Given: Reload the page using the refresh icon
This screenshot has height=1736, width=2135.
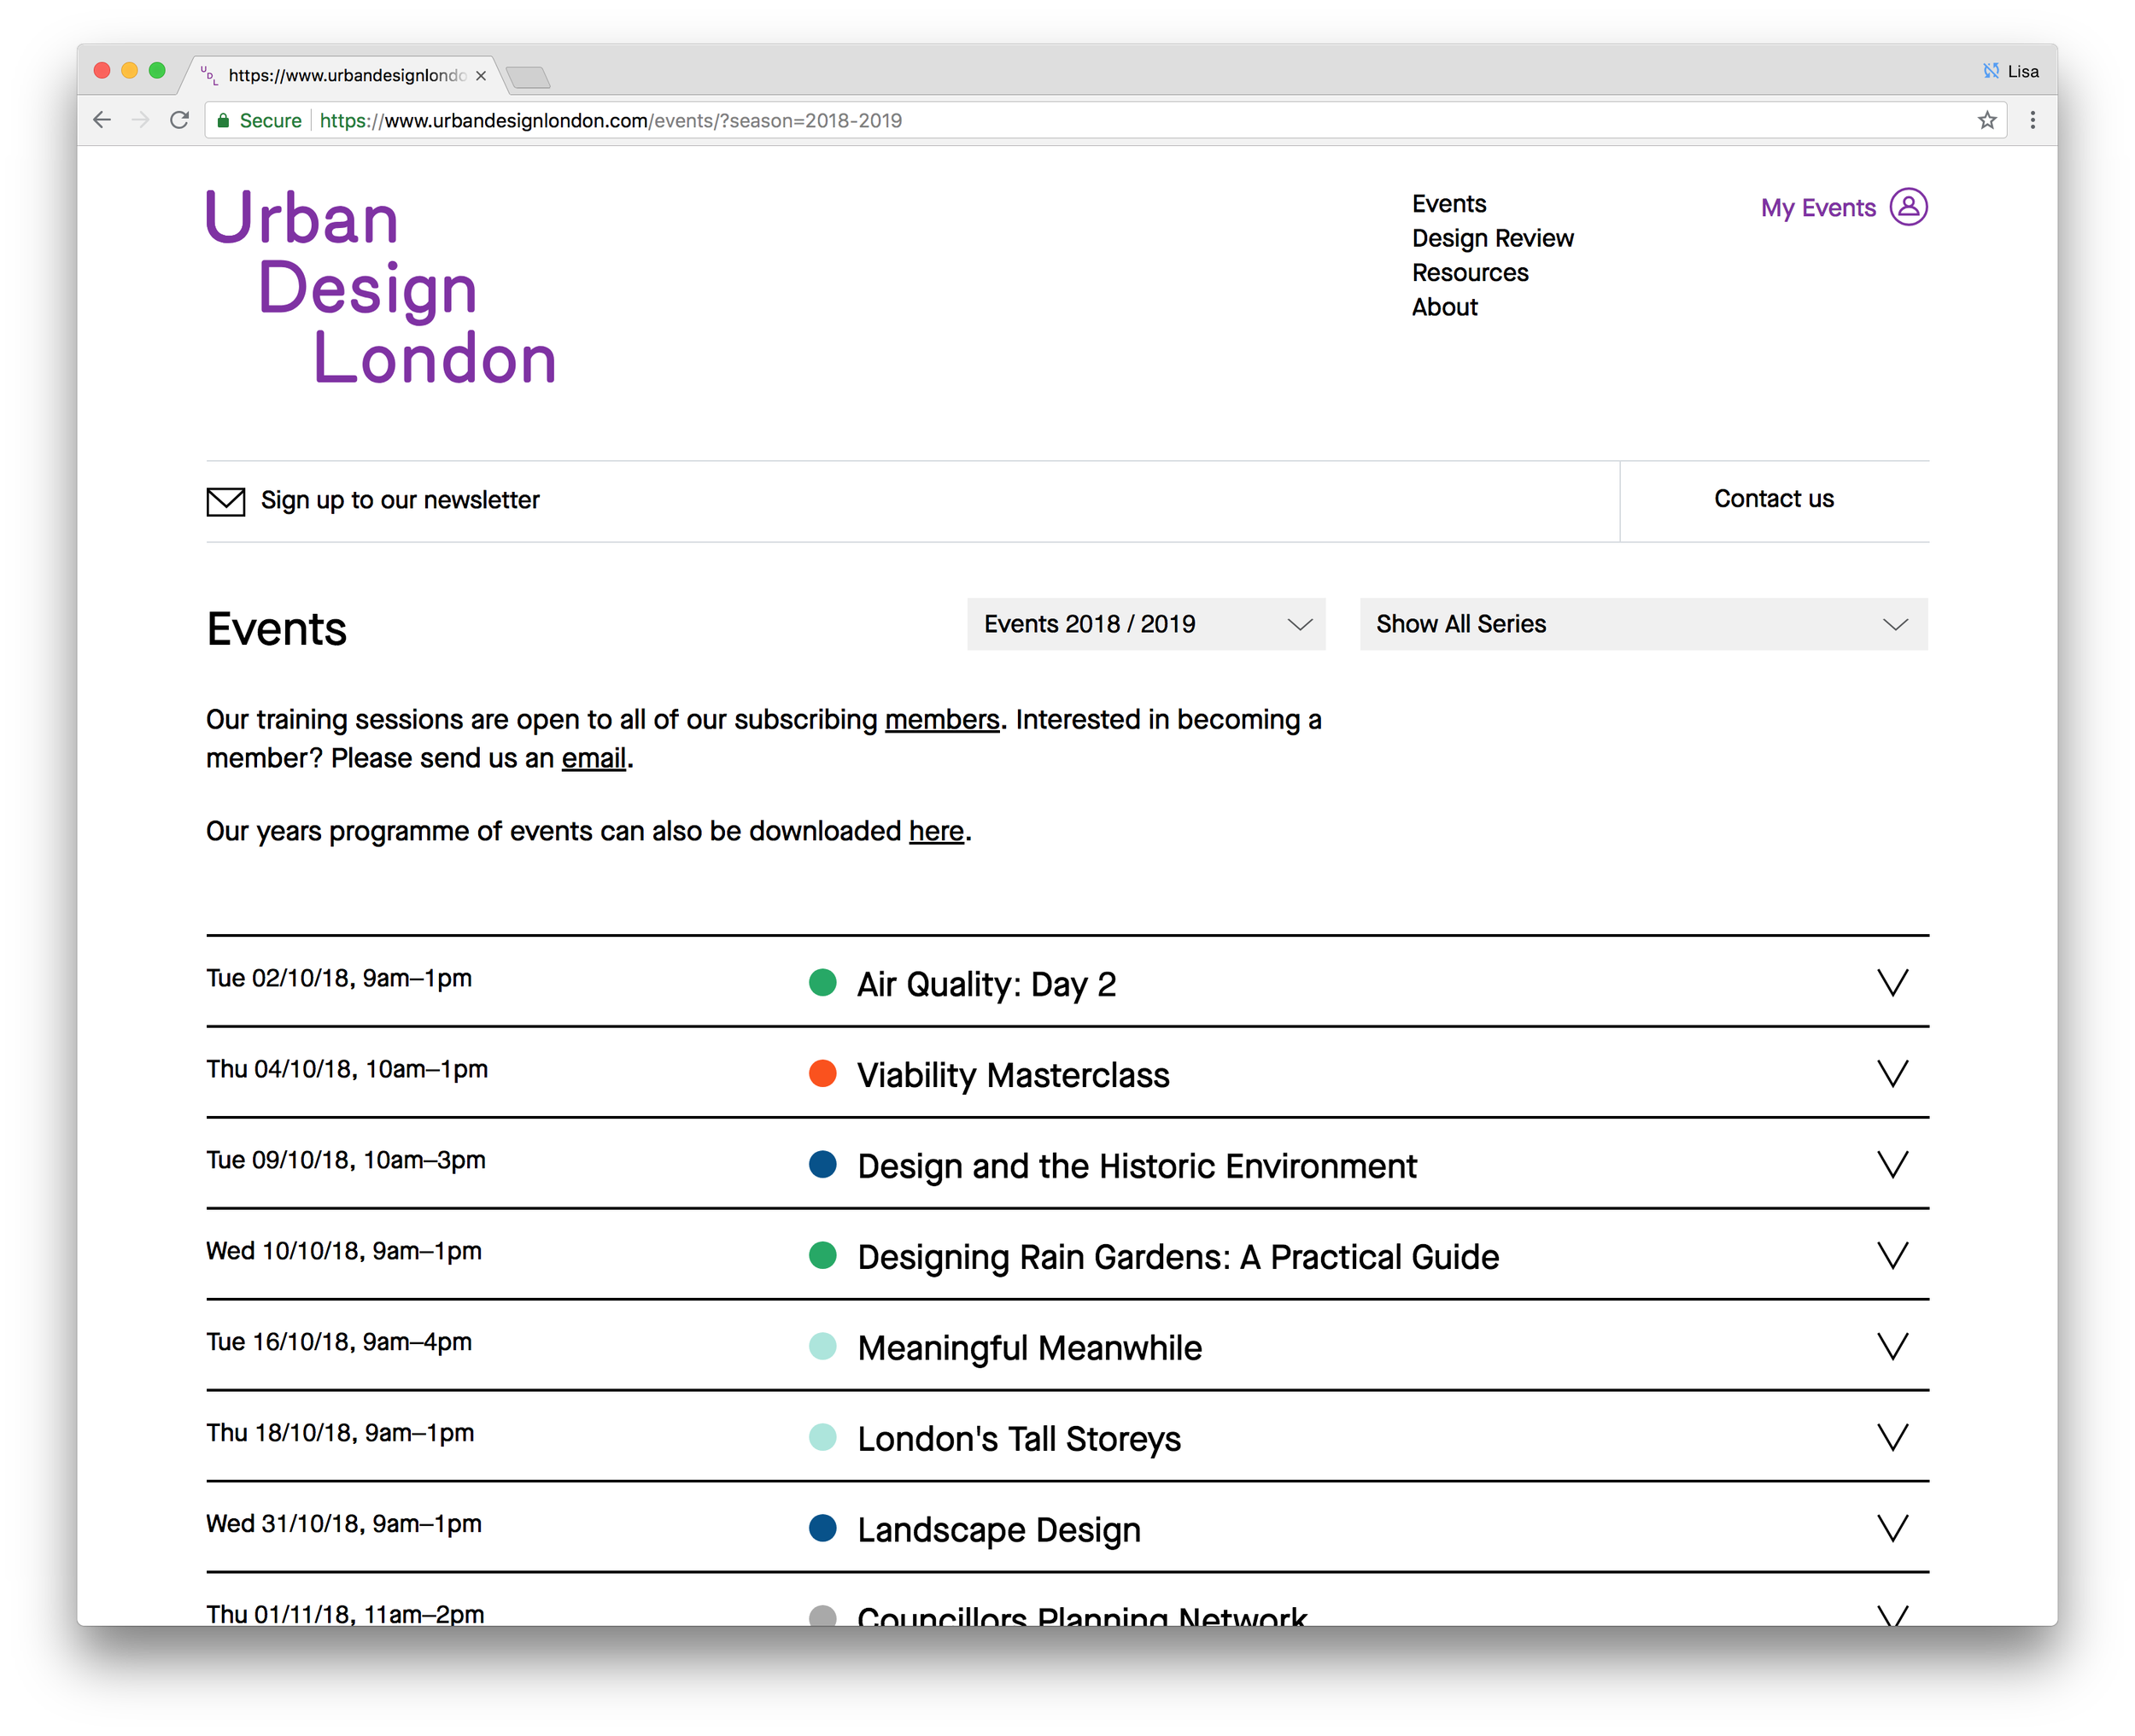Looking at the screenshot, I should [x=179, y=120].
